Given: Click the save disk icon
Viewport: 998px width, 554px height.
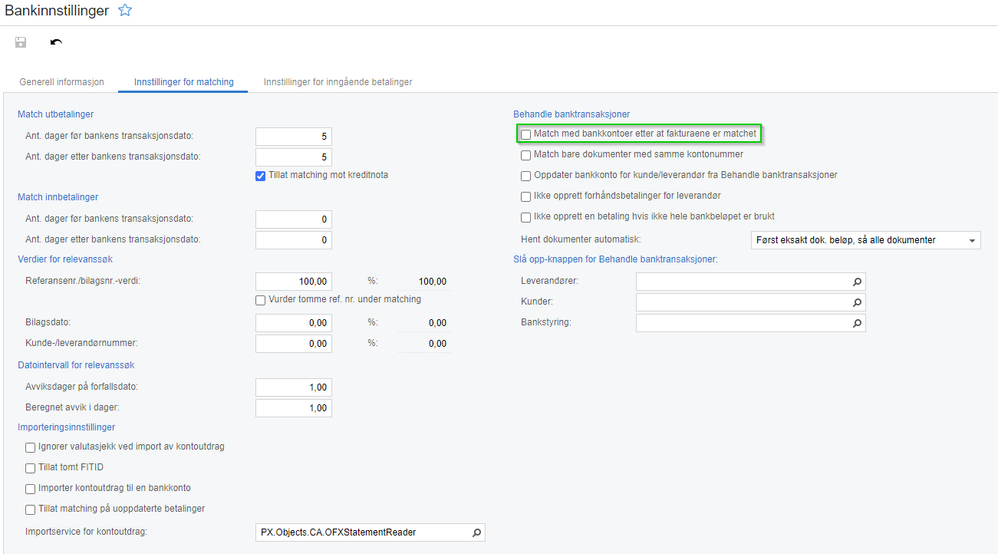Looking at the screenshot, I should 20,42.
